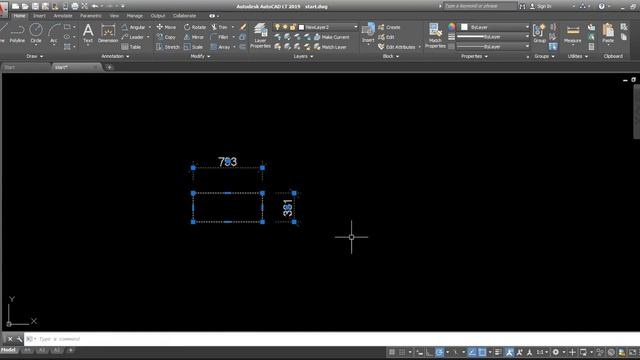Click the Match Properties tool
The image size is (640, 360).
point(435,36)
